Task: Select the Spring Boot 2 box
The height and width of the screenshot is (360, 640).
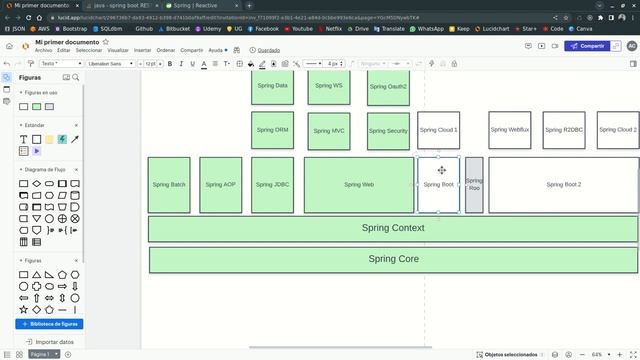Action: pyautogui.click(x=564, y=185)
